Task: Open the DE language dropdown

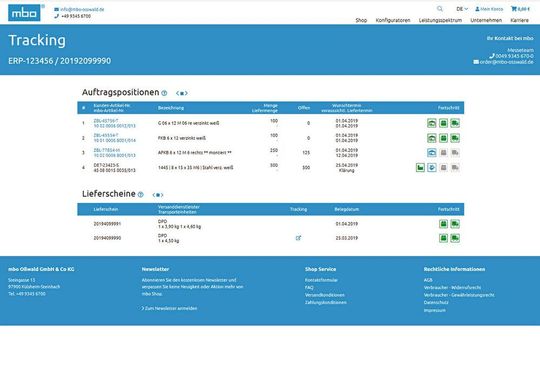Action: pyautogui.click(x=462, y=9)
